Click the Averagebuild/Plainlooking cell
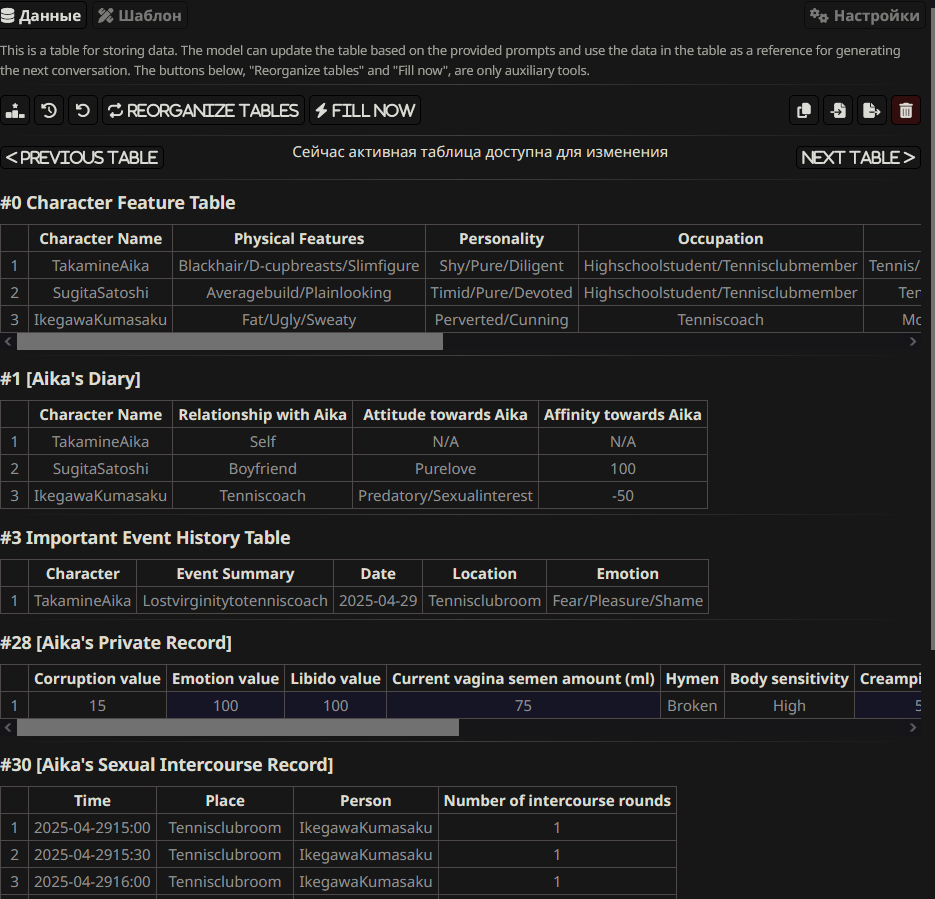This screenshot has height=899, width=935. (299, 293)
